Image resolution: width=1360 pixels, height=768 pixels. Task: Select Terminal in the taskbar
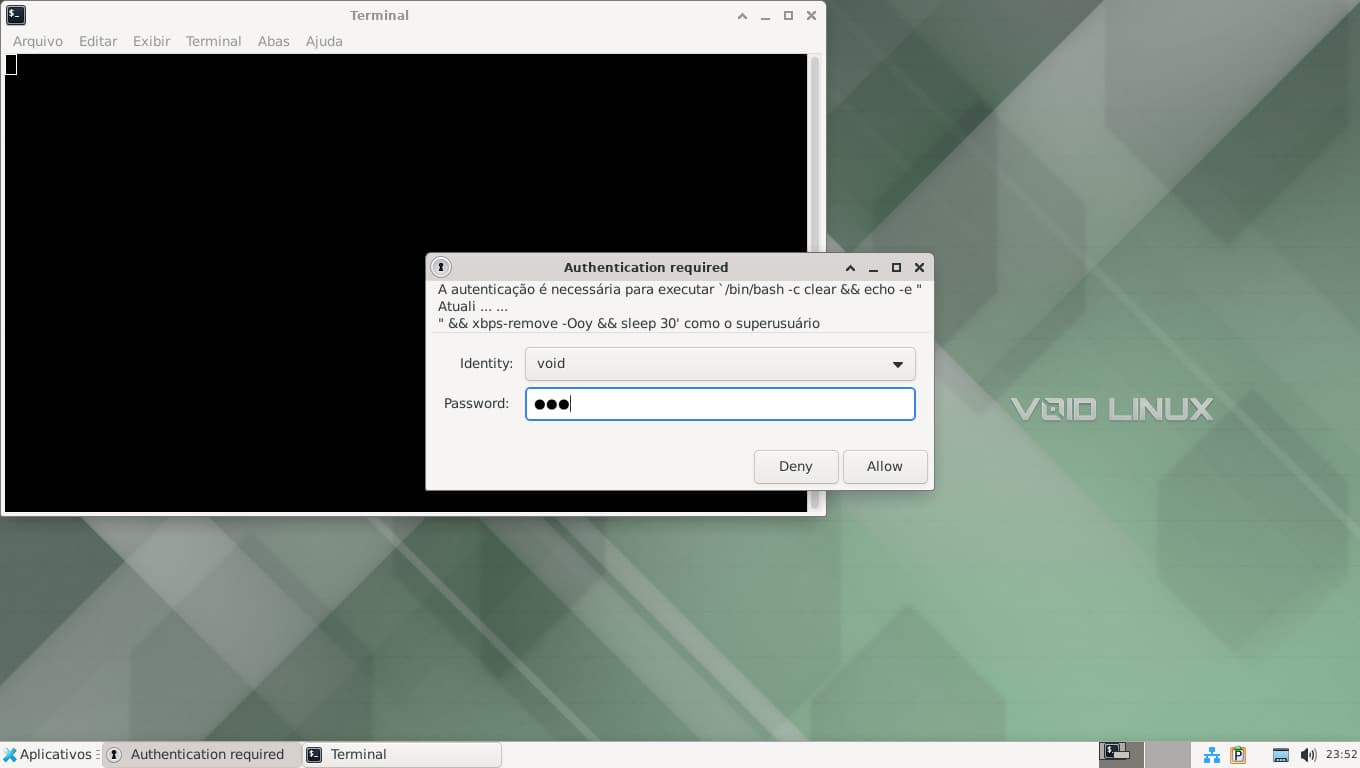click(x=401, y=755)
